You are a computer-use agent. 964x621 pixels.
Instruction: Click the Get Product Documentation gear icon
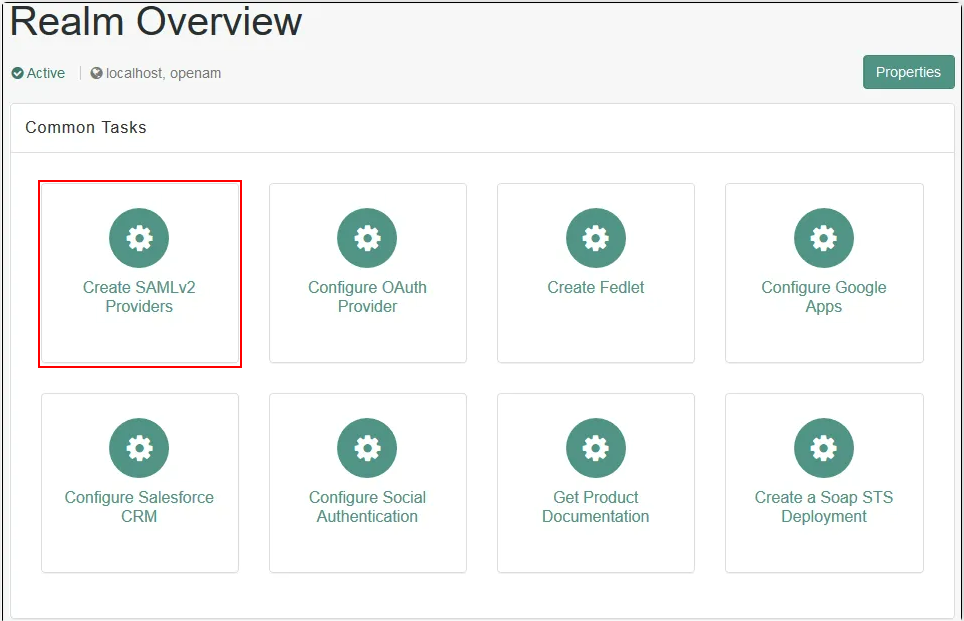click(x=595, y=448)
